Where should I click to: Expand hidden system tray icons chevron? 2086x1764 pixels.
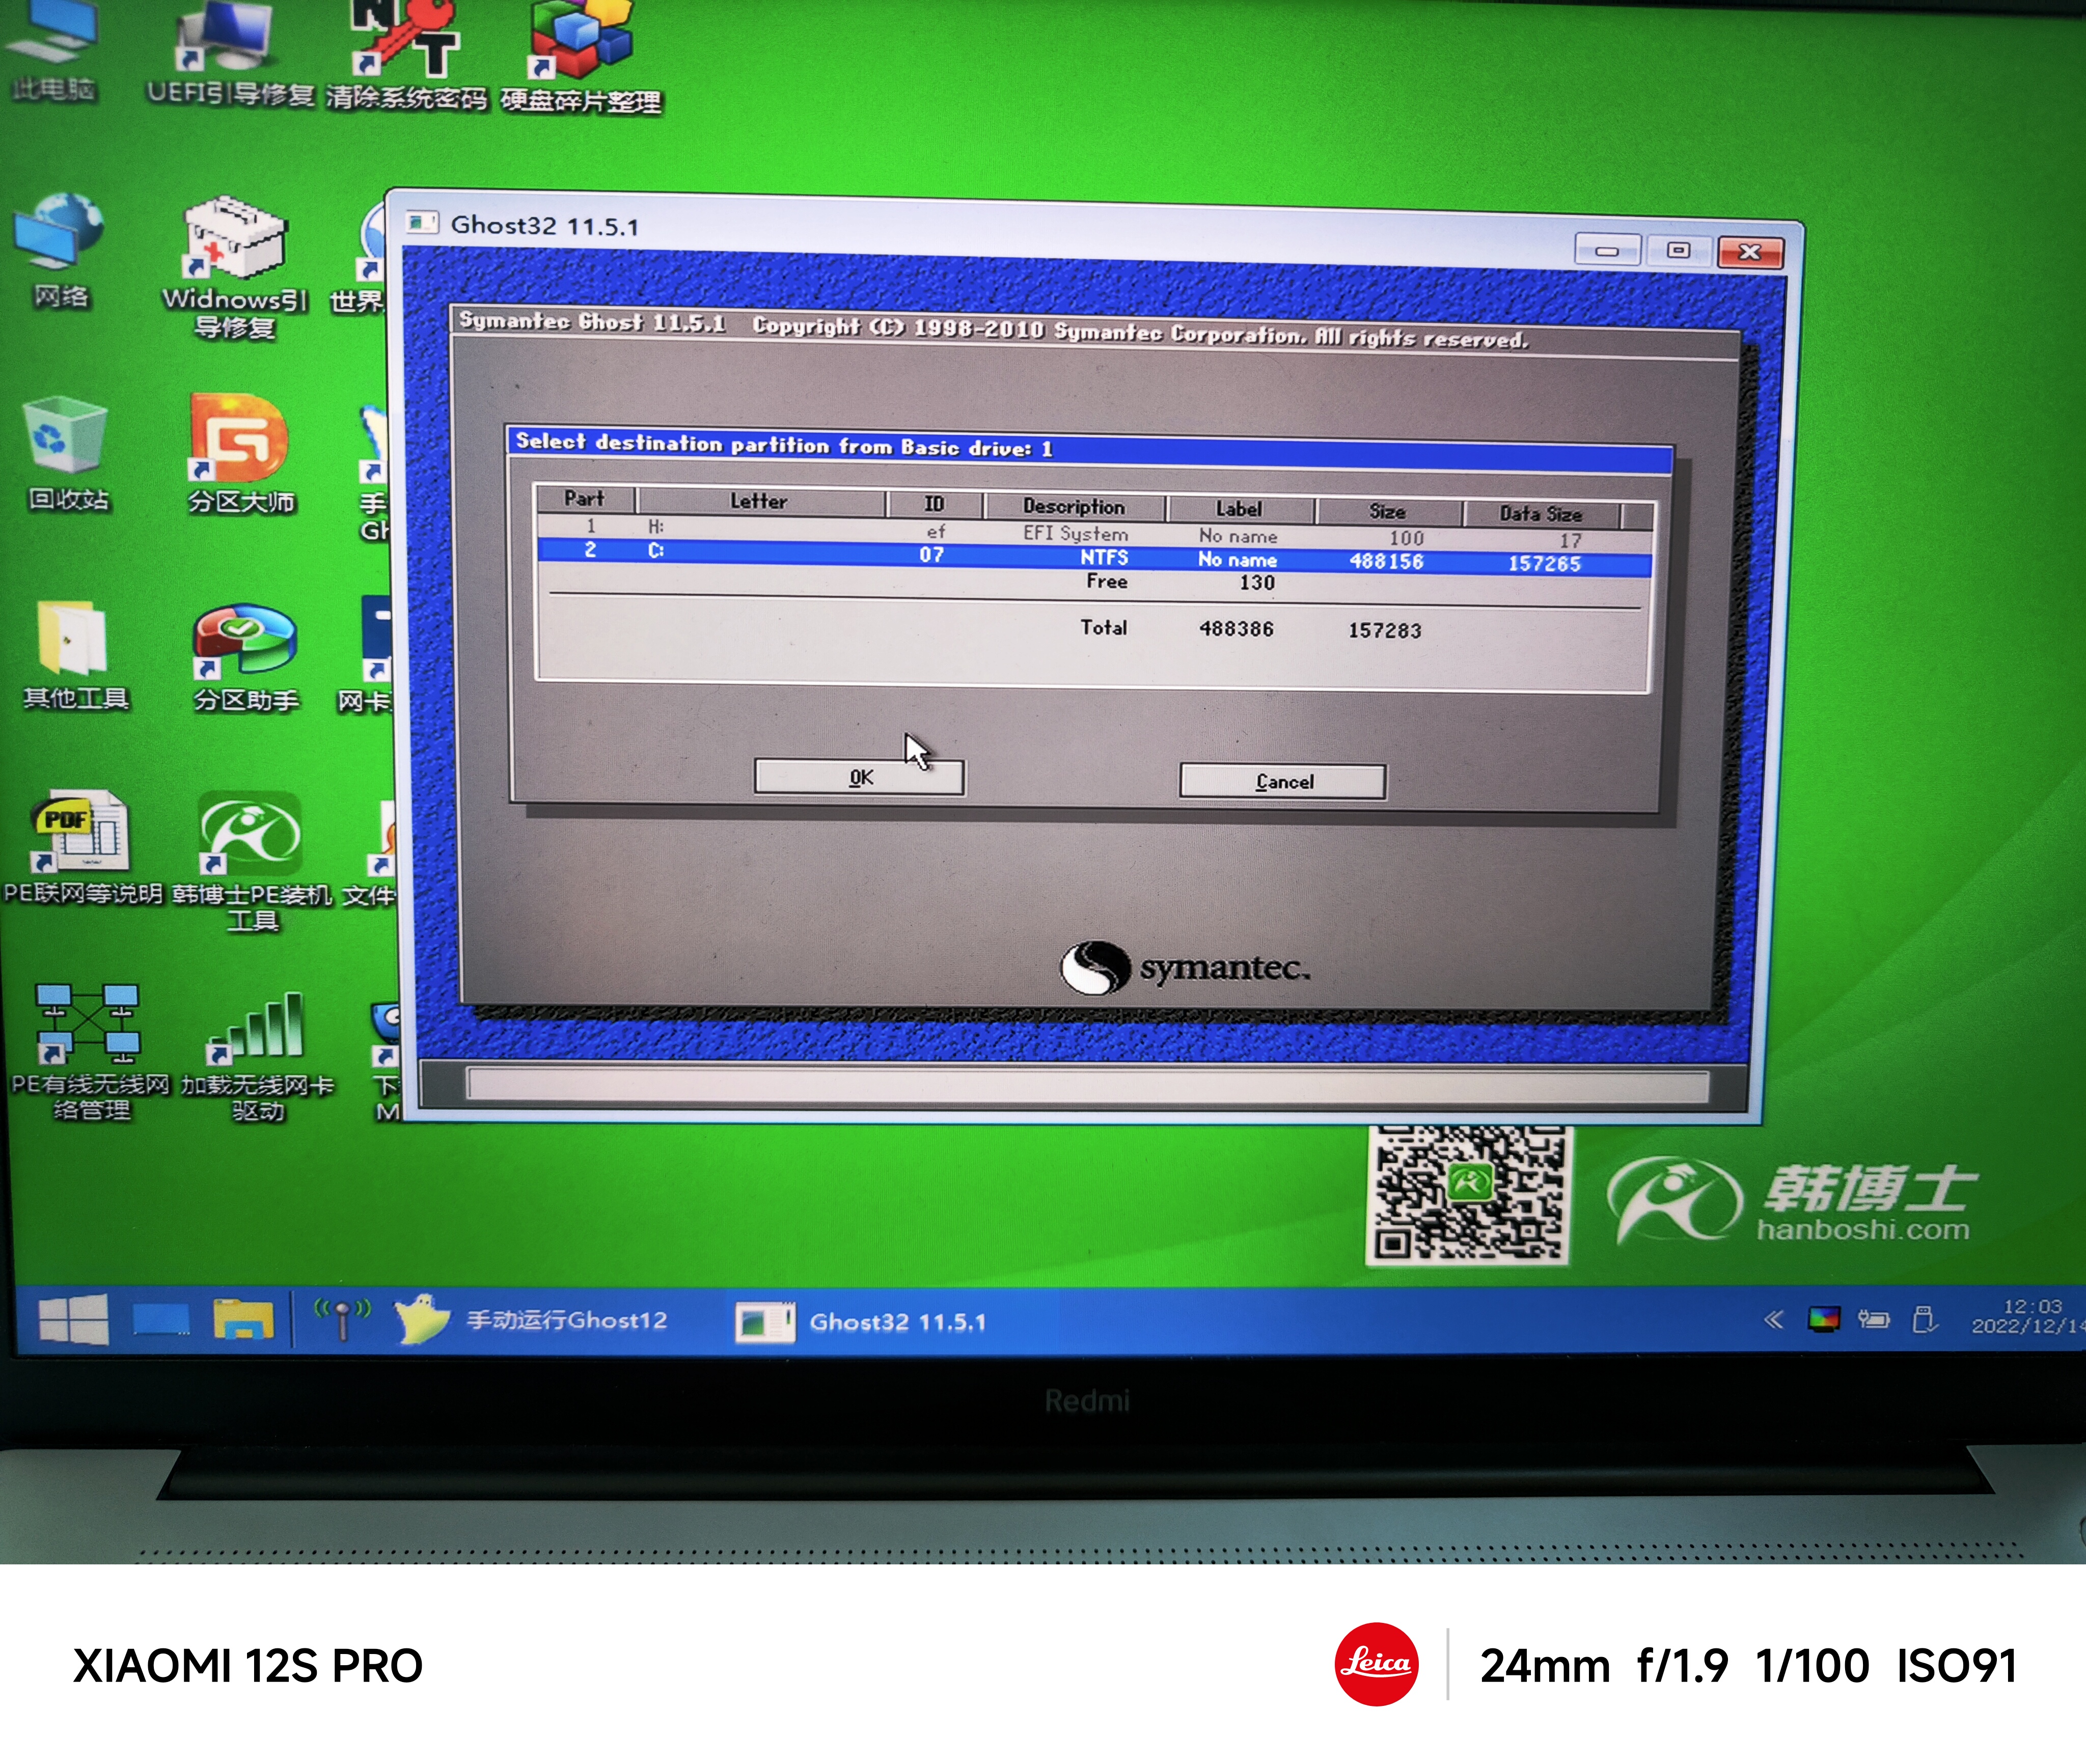tap(1773, 1320)
